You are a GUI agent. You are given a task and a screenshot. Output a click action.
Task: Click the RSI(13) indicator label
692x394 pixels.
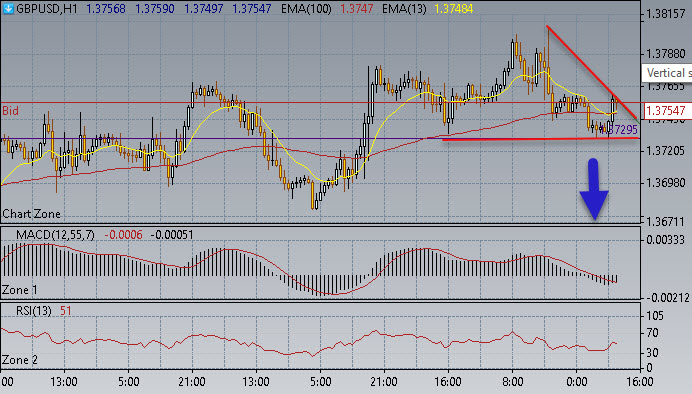pos(34,311)
